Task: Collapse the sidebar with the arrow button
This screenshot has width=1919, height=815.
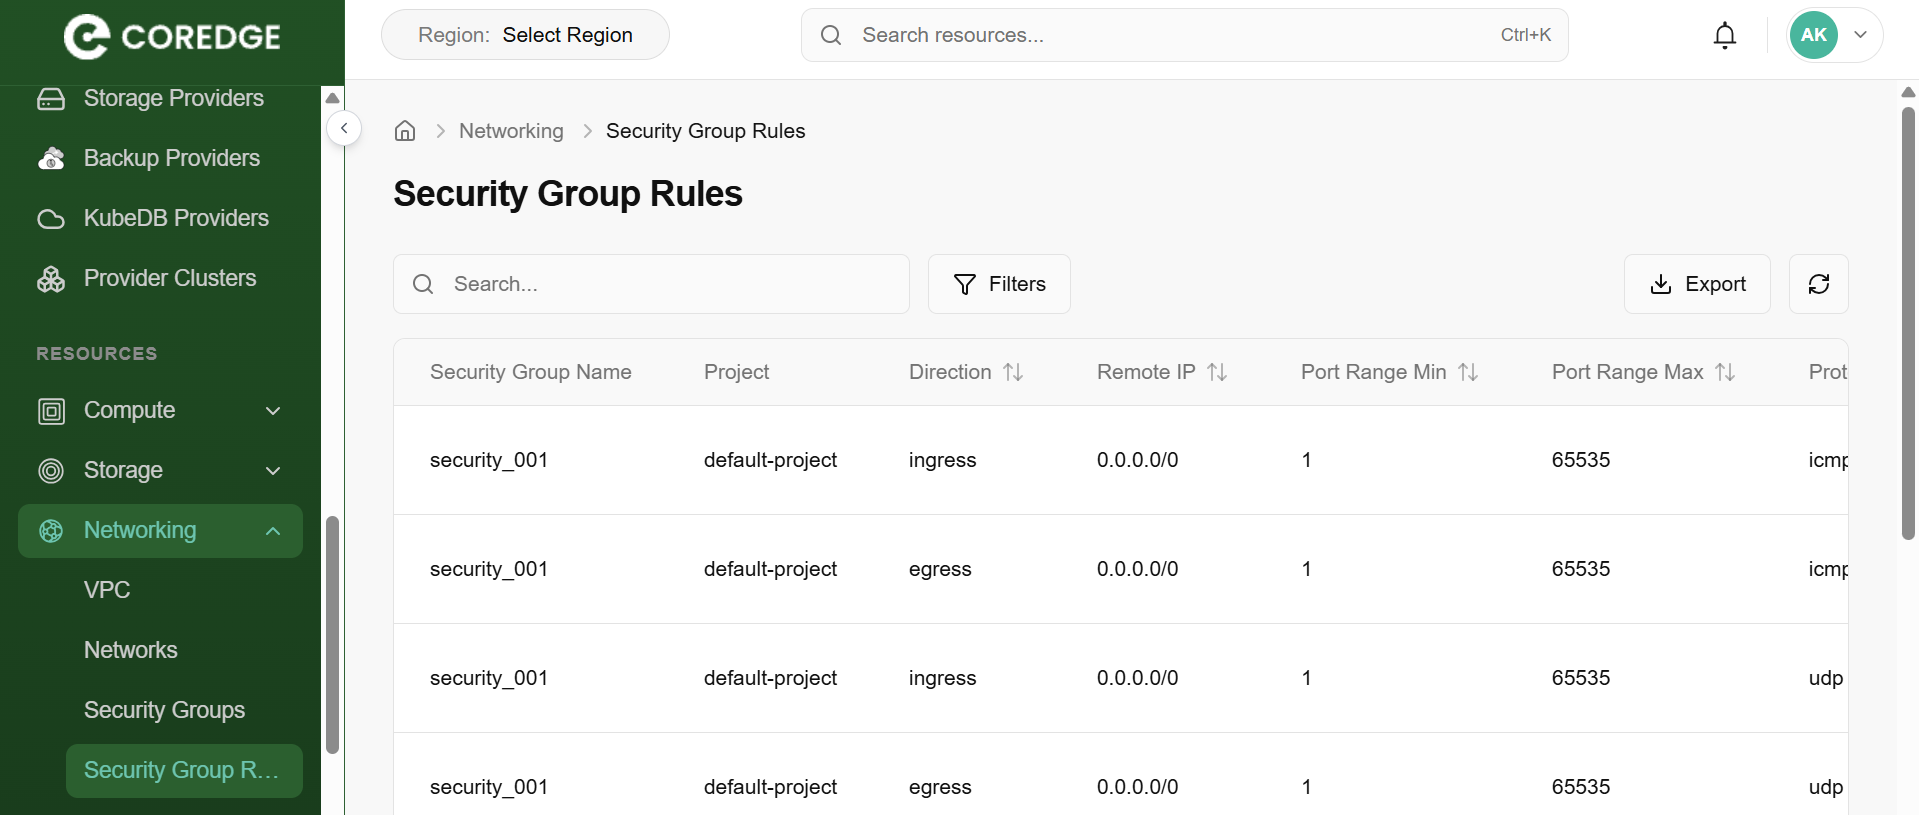Action: coord(344,128)
